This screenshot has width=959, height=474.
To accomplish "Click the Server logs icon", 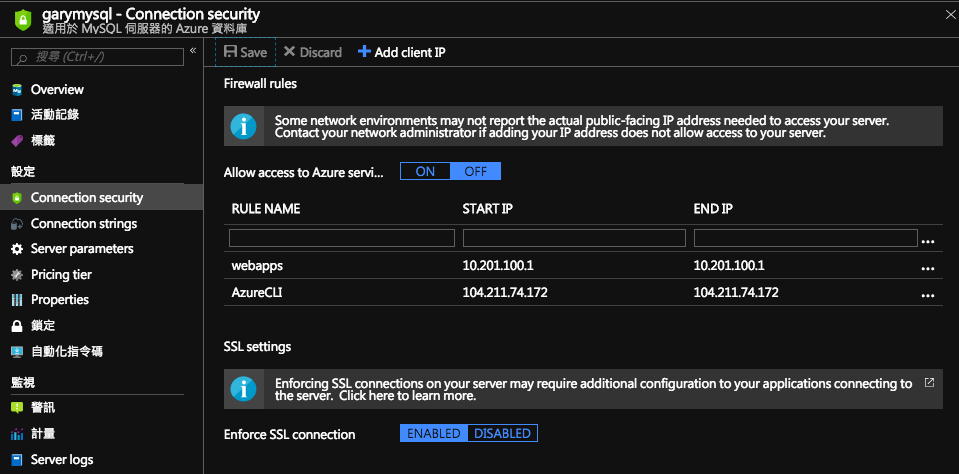I will pos(17,459).
